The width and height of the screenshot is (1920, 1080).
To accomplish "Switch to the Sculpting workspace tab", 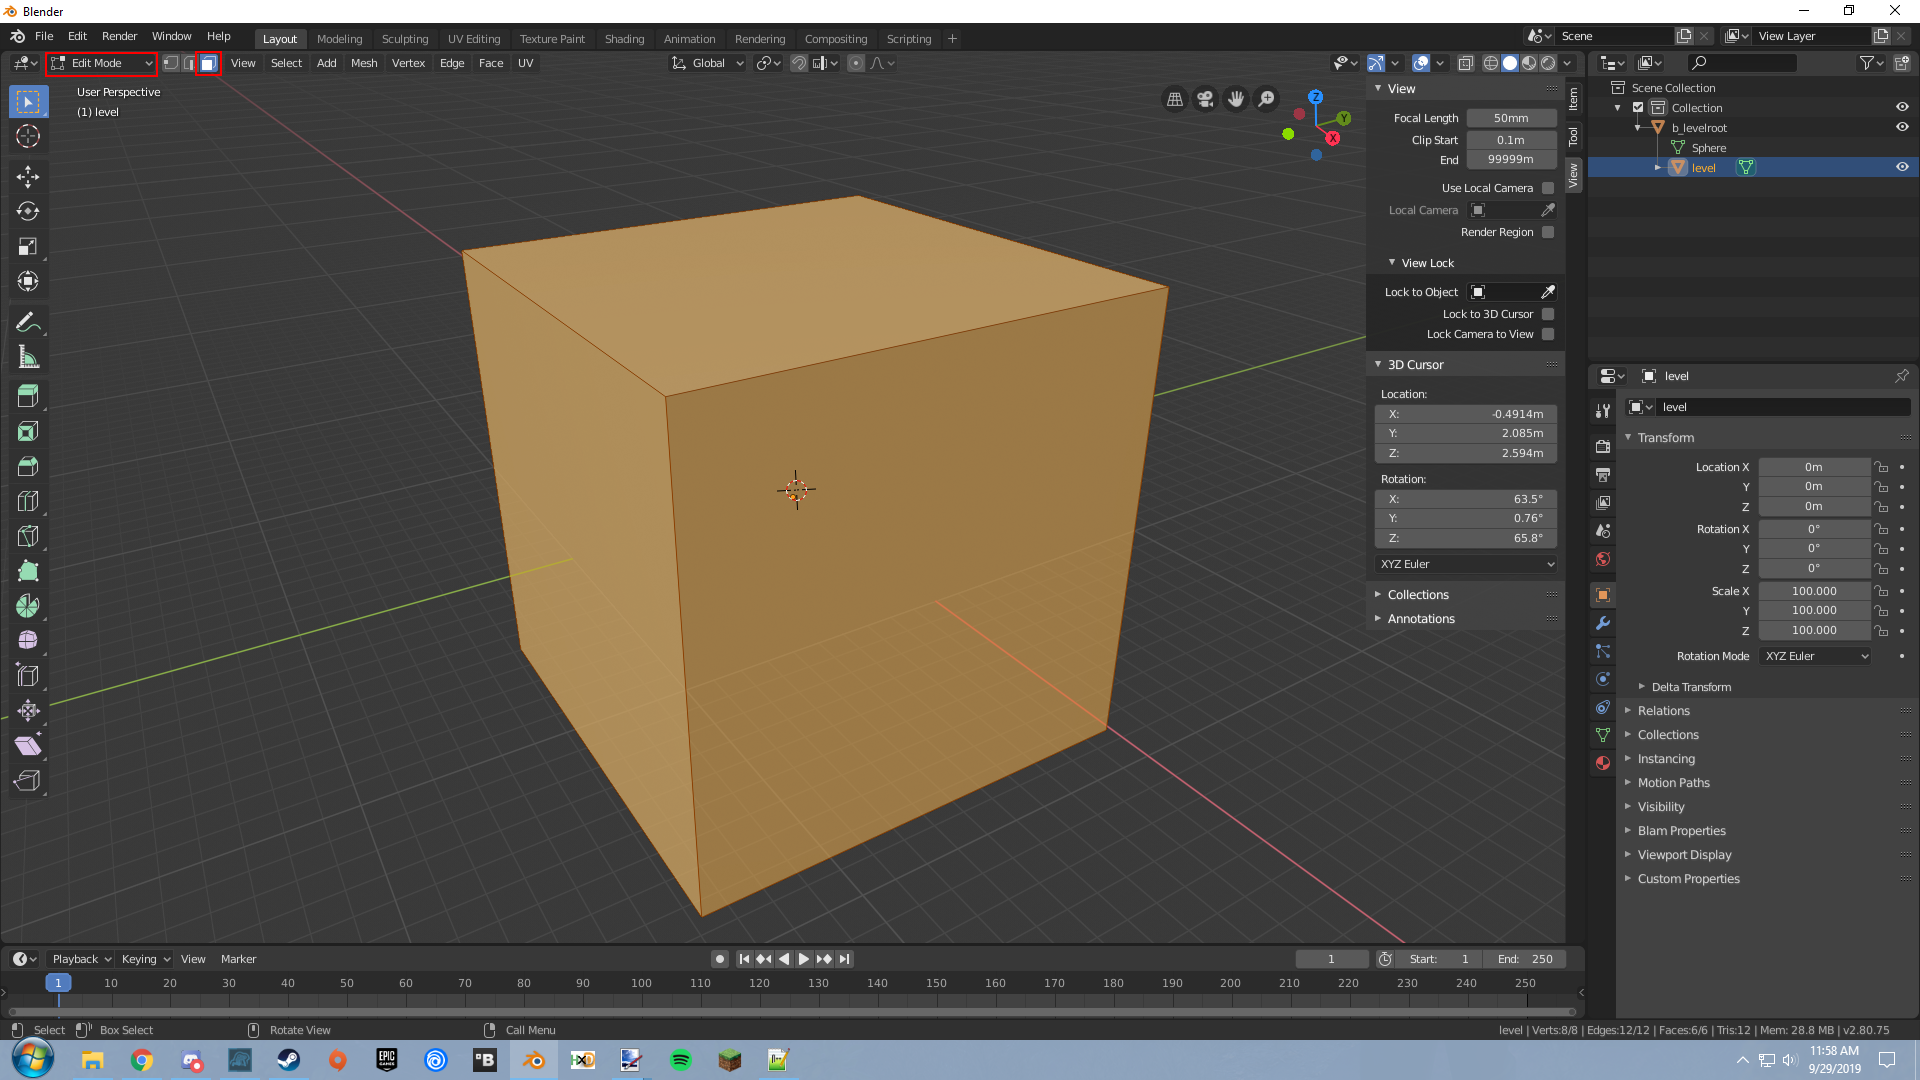I will pos(404,39).
